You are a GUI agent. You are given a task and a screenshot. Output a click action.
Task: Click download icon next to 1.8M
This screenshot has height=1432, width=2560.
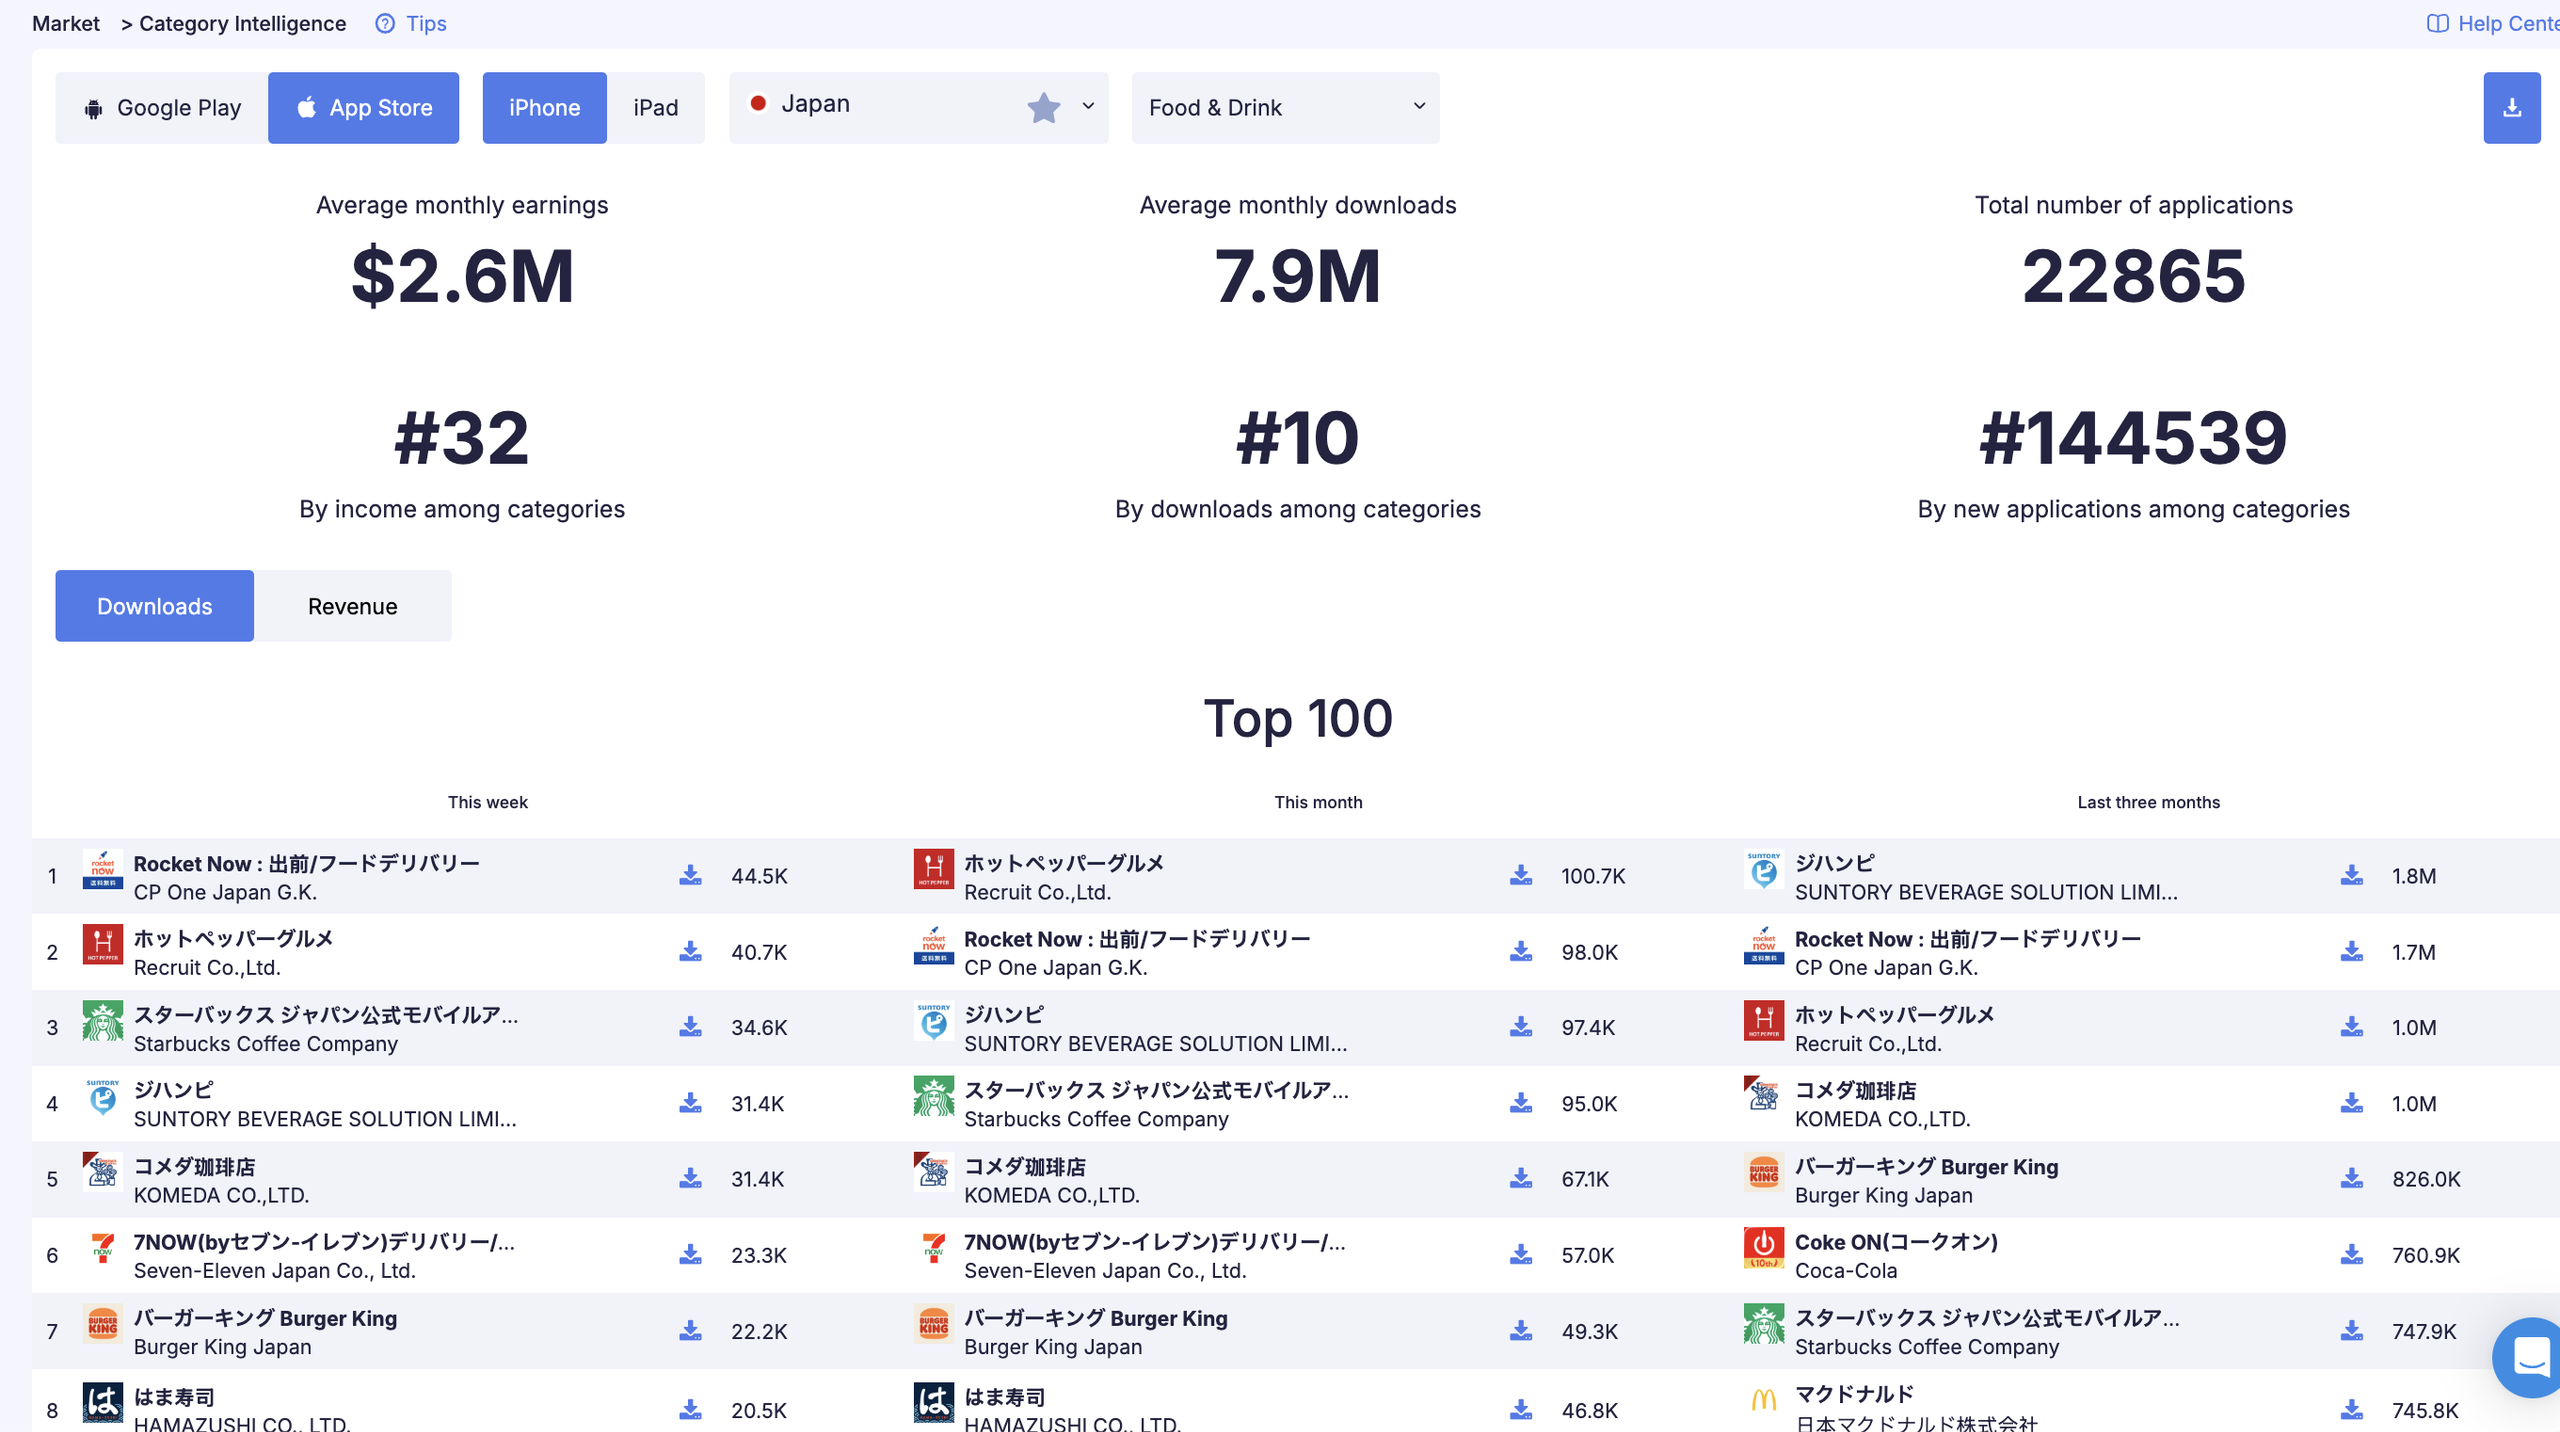2351,875
